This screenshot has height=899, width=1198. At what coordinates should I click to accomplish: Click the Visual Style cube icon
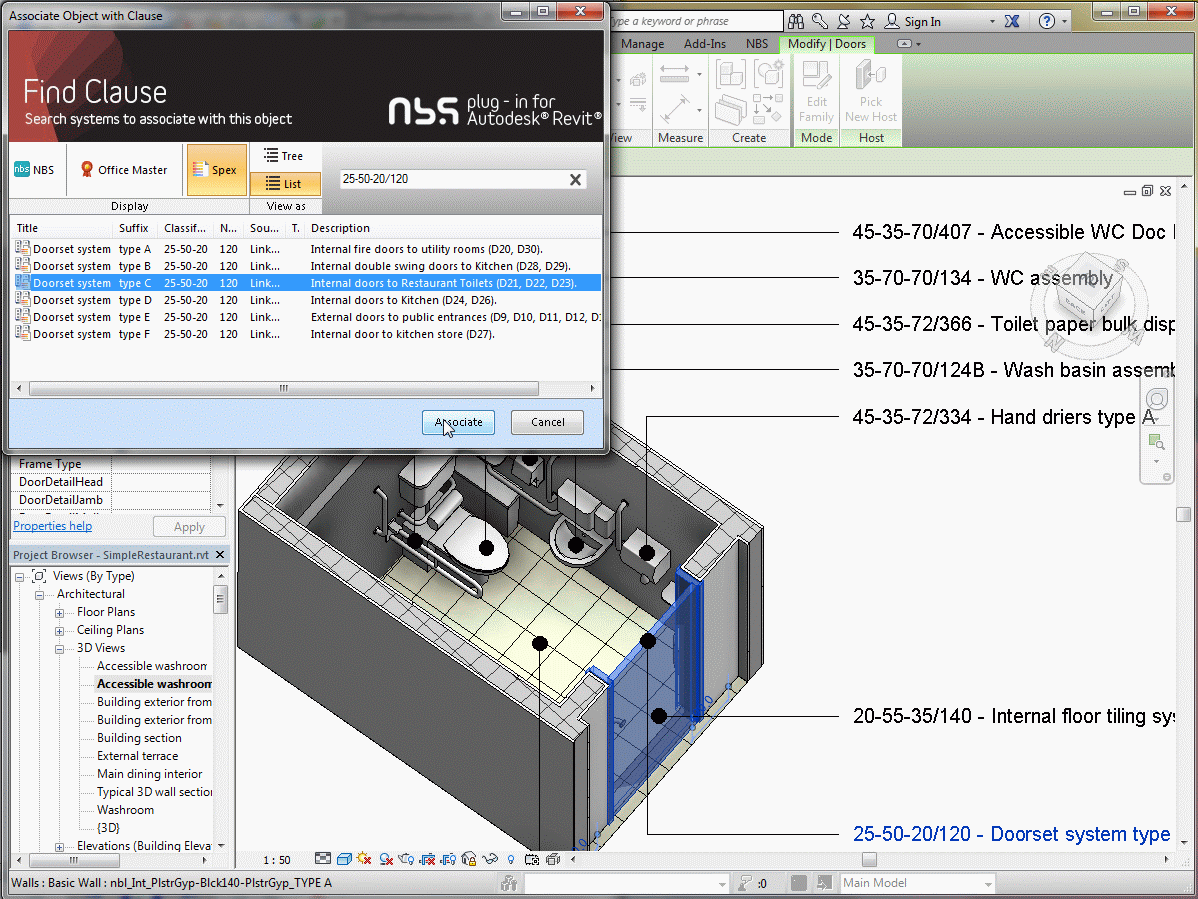tap(344, 859)
